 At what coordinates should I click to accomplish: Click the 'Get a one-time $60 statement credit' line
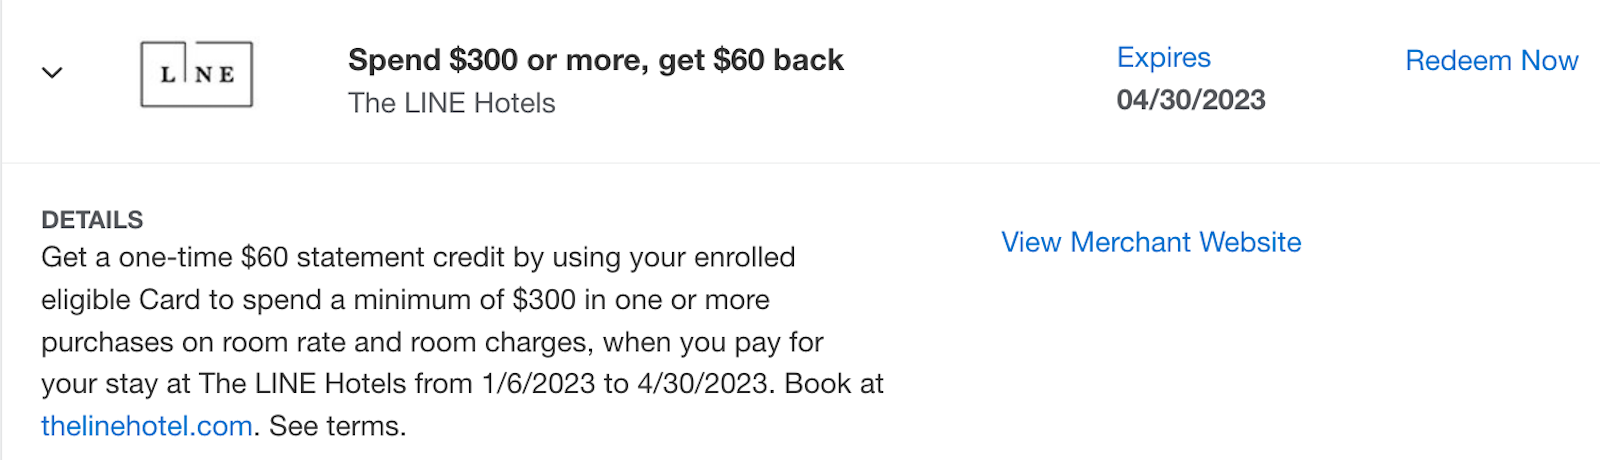418,258
